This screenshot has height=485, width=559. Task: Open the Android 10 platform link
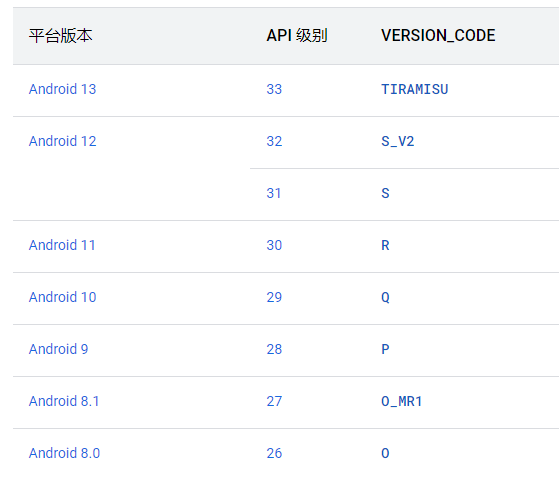pyautogui.click(x=62, y=297)
